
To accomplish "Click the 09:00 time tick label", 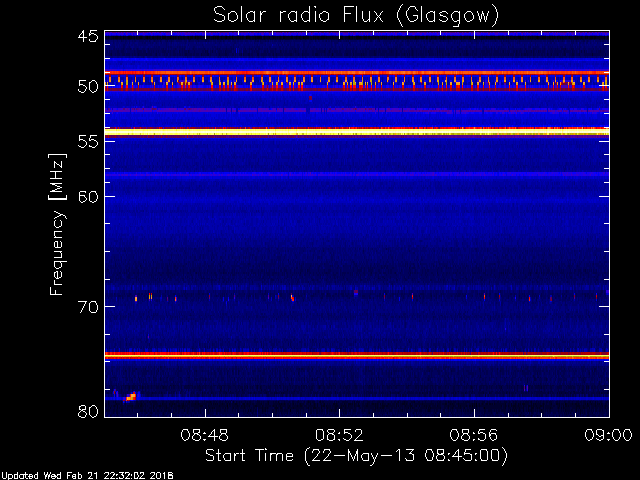I will [608, 435].
